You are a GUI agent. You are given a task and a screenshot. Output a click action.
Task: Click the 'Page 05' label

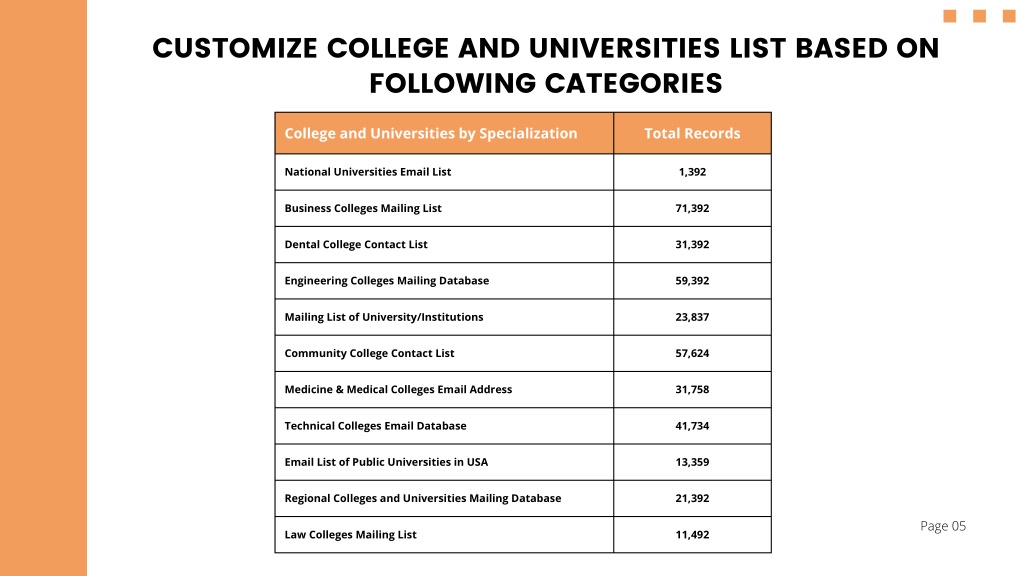click(x=943, y=526)
